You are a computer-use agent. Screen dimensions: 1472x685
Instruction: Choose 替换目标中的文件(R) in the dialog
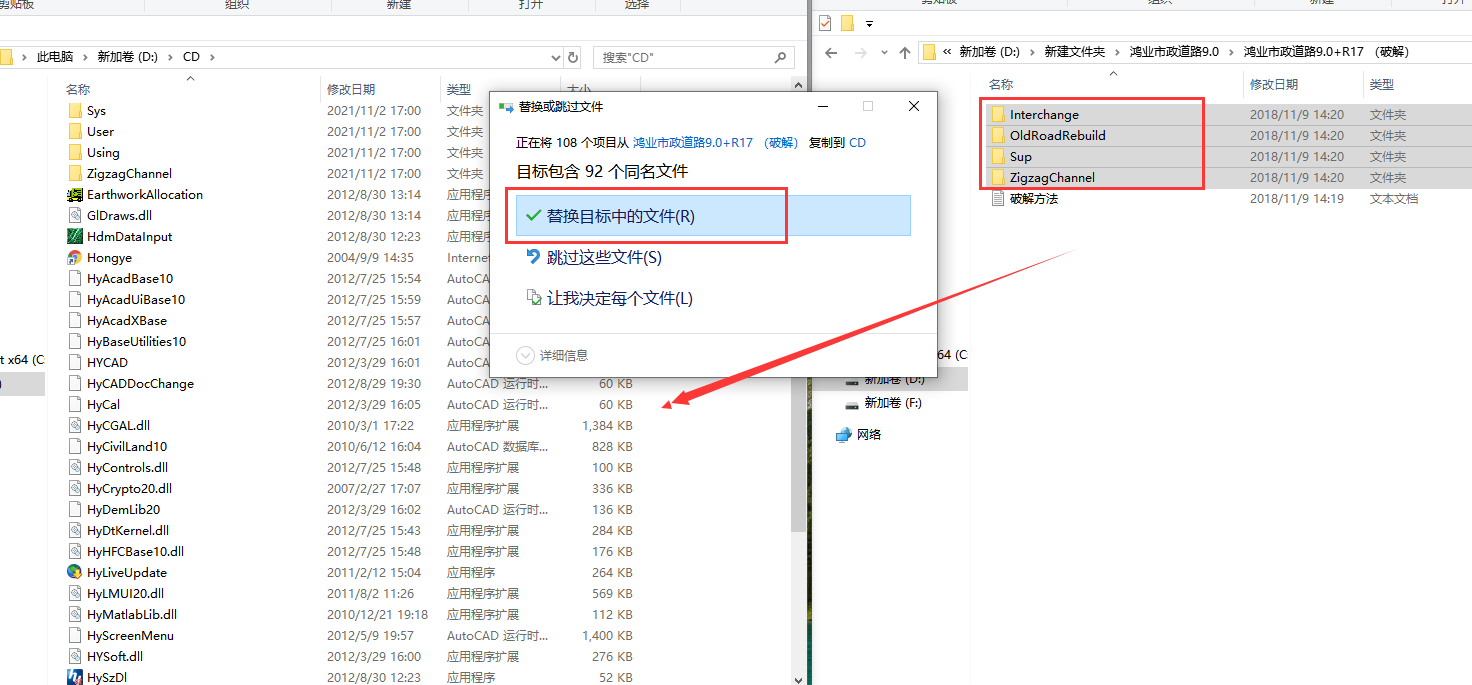click(713, 216)
